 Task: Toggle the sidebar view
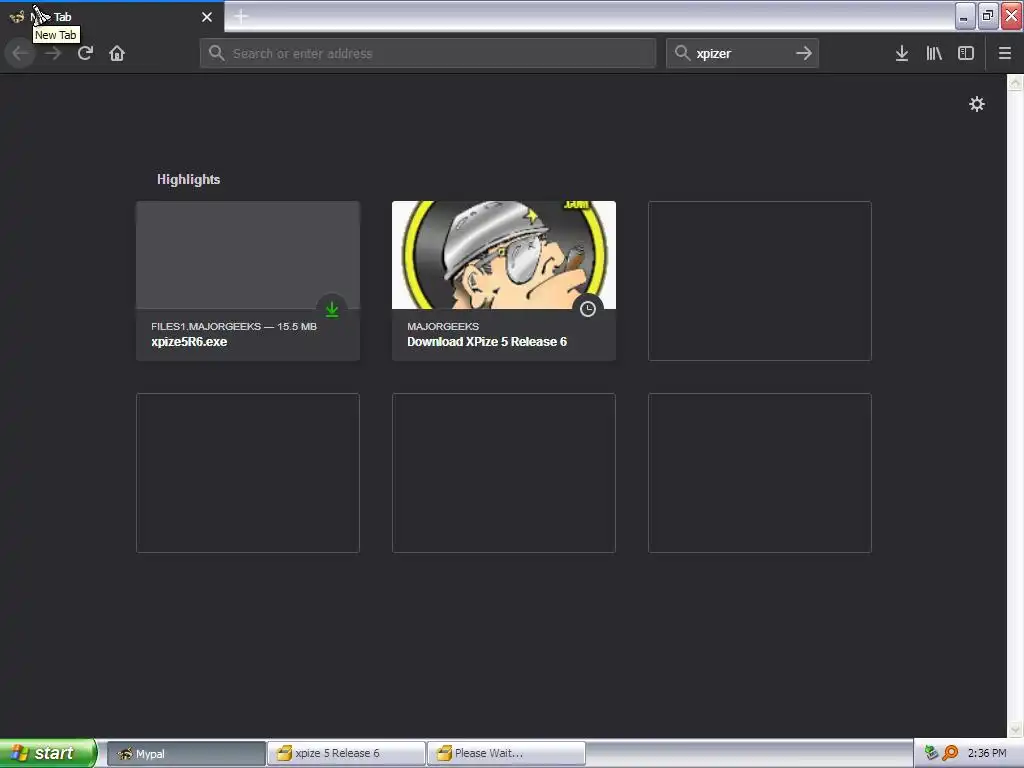pyautogui.click(x=966, y=54)
